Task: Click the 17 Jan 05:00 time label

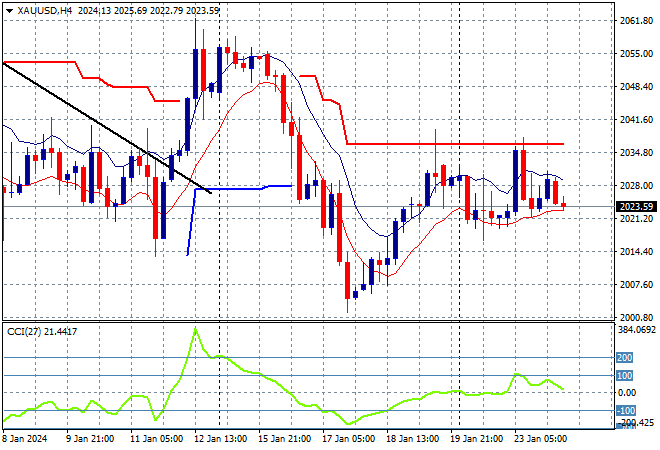Action: pyautogui.click(x=346, y=438)
